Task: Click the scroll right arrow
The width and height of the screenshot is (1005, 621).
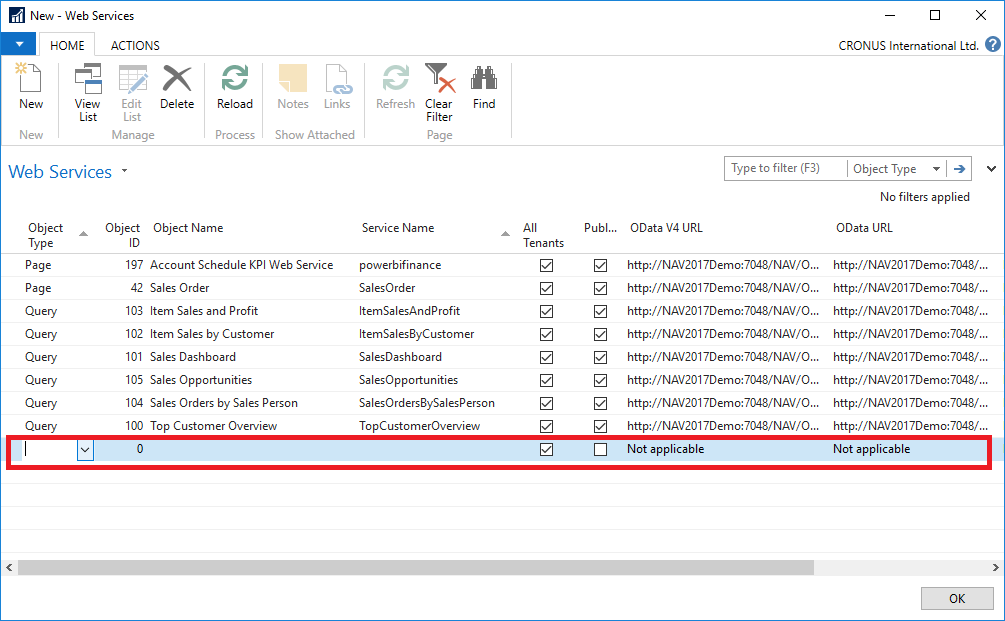Action: 995,568
